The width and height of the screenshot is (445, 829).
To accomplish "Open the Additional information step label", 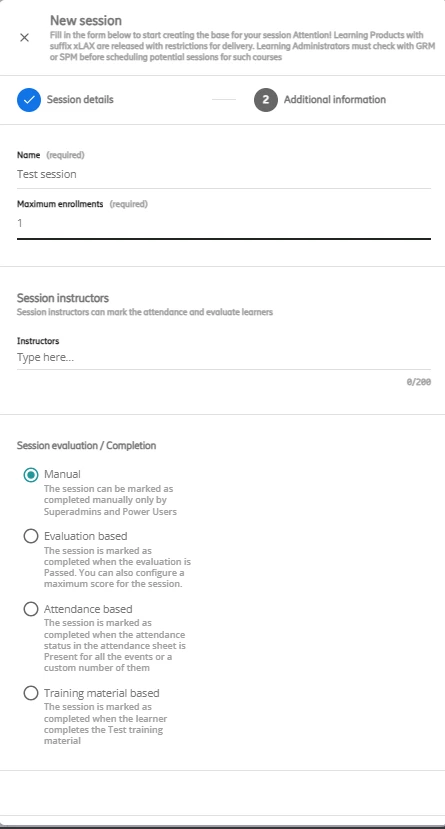I will point(335,99).
